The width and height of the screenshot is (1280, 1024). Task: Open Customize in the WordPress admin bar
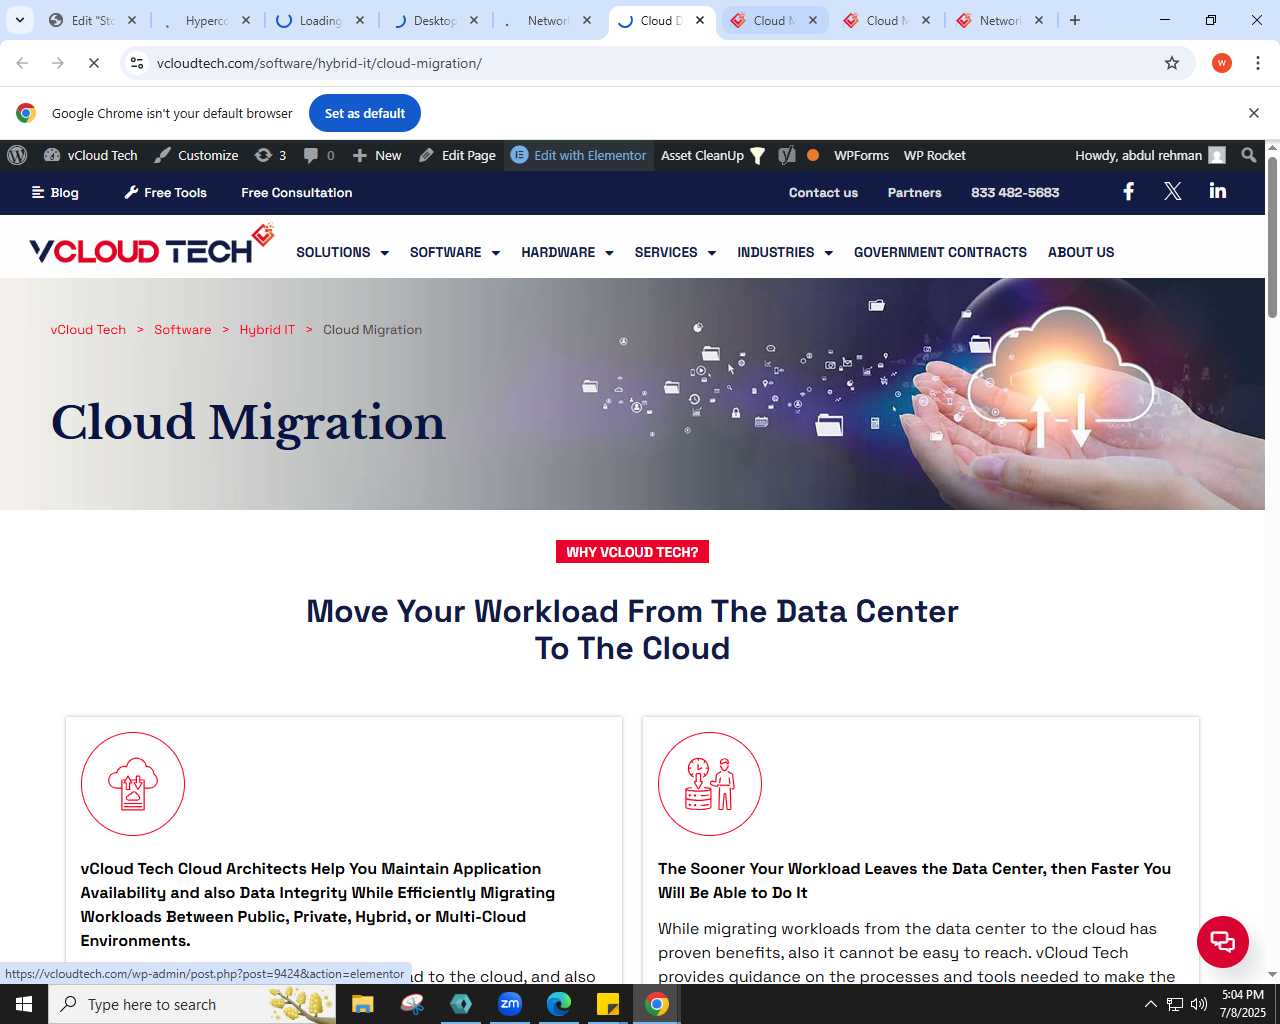tap(196, 155)
